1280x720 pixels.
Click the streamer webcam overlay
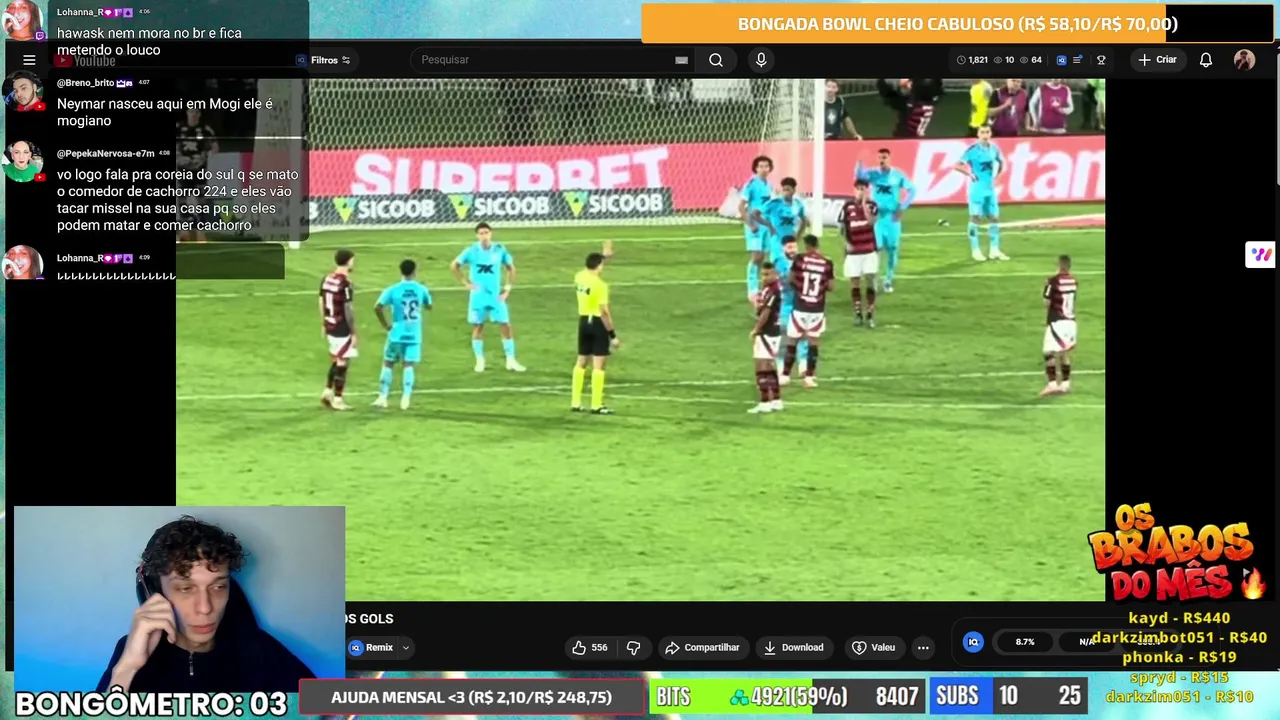pyautogui.click(x=180, y=598)
